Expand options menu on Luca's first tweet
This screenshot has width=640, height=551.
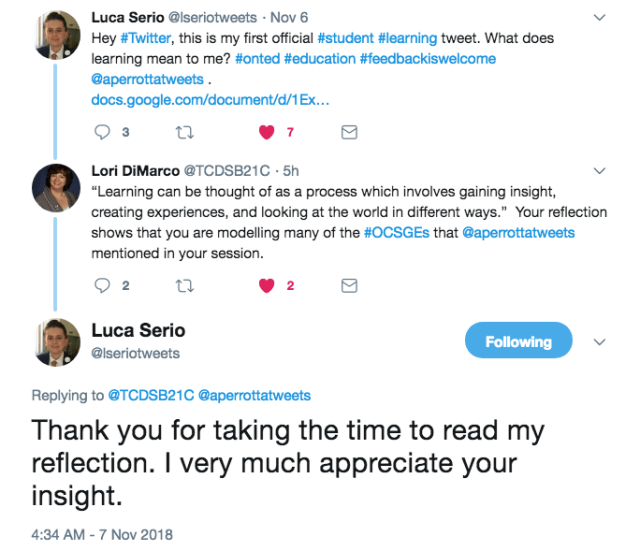600,17
